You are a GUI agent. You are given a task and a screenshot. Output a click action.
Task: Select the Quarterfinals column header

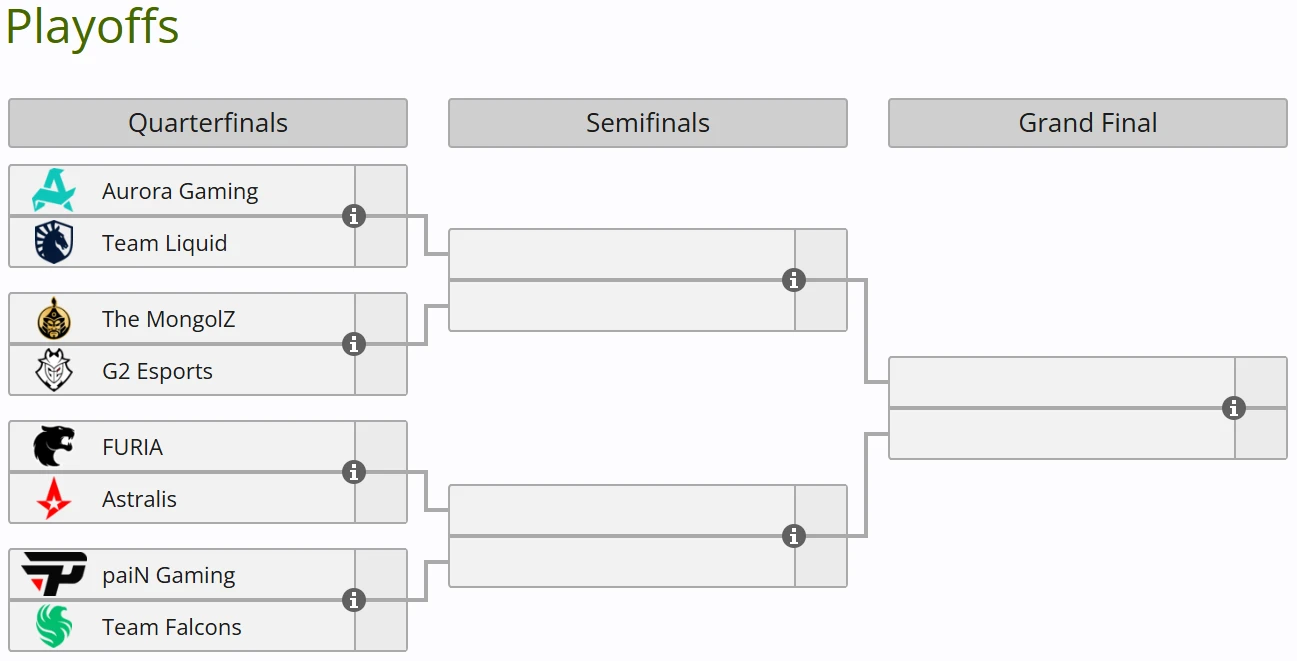pos(208,123)
